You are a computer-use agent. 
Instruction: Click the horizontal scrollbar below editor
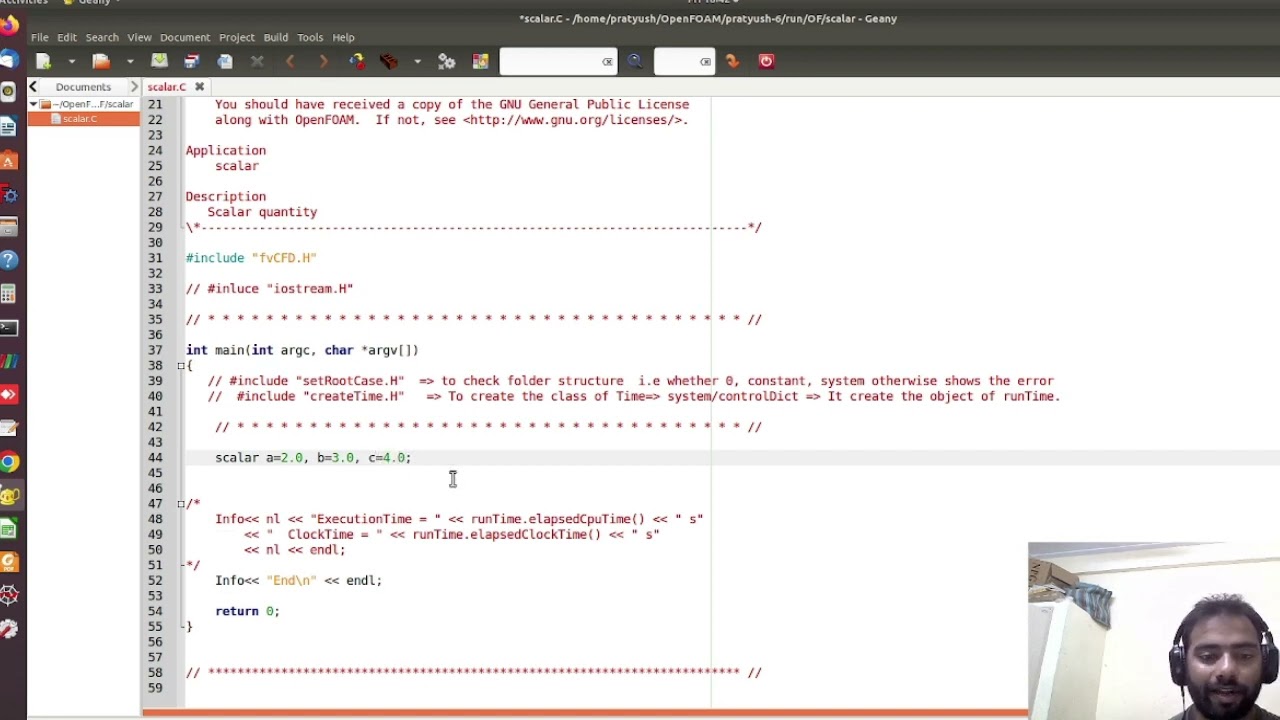tap(585, 712)
